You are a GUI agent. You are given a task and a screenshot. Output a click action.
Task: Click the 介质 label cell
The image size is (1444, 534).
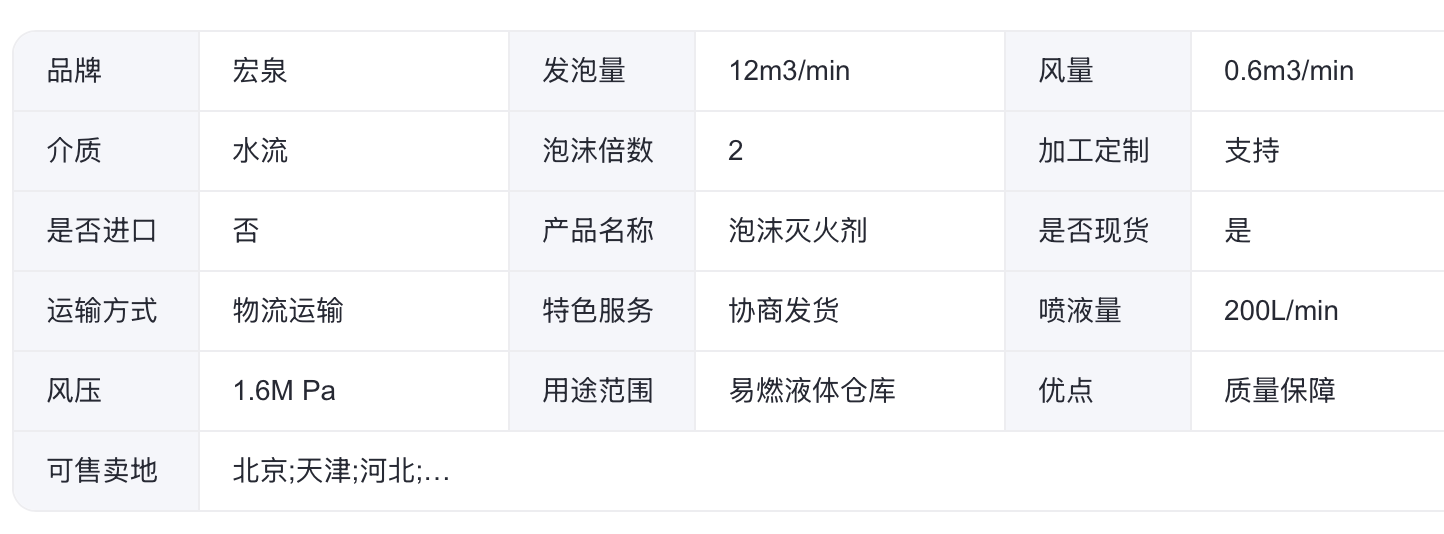pos(75,151)
